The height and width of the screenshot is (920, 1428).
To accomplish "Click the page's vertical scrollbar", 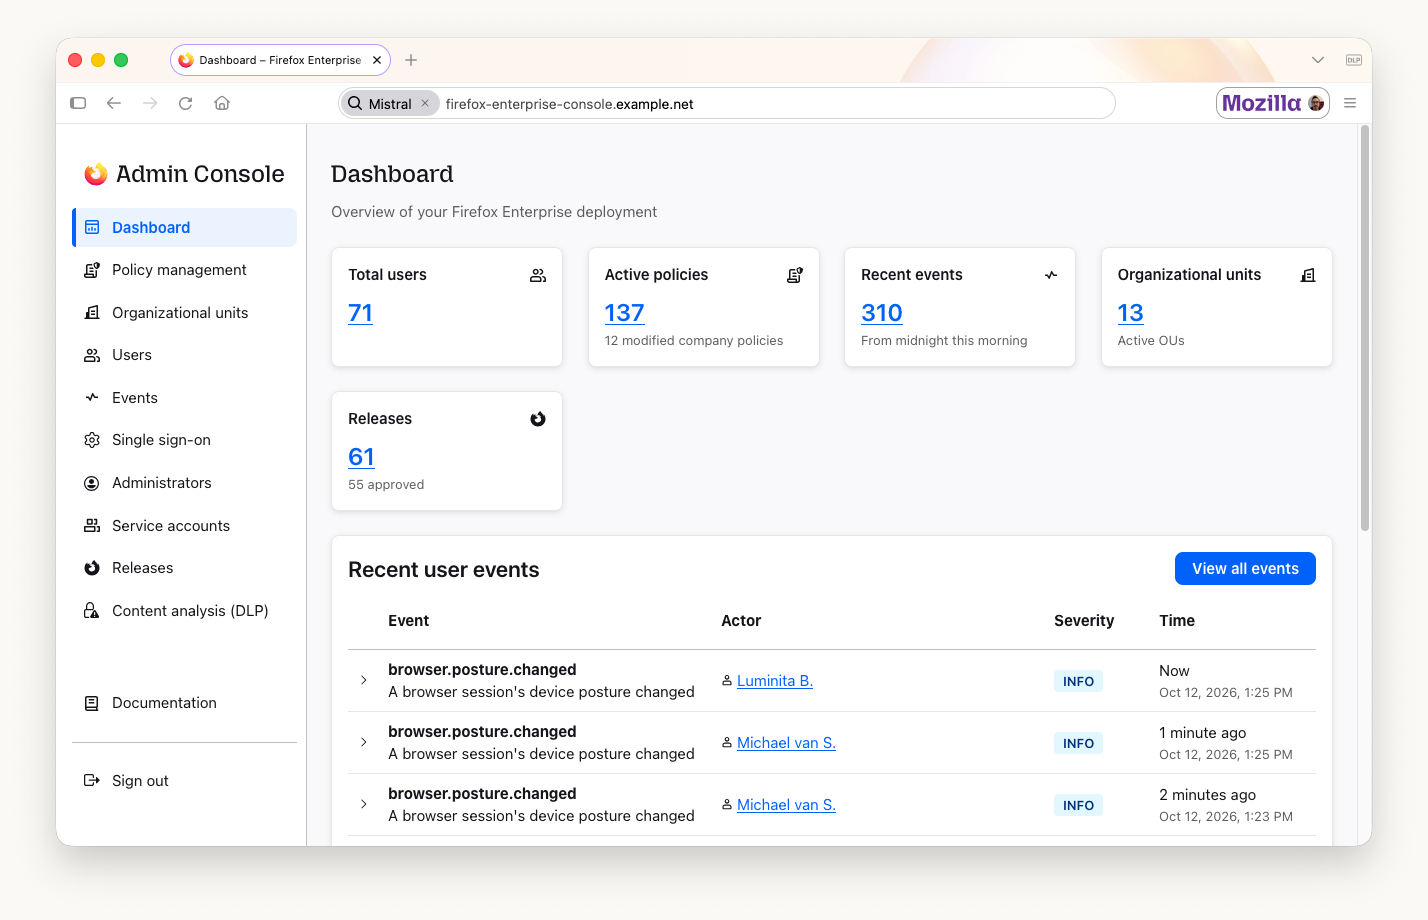I will (x=1365, y=328).
